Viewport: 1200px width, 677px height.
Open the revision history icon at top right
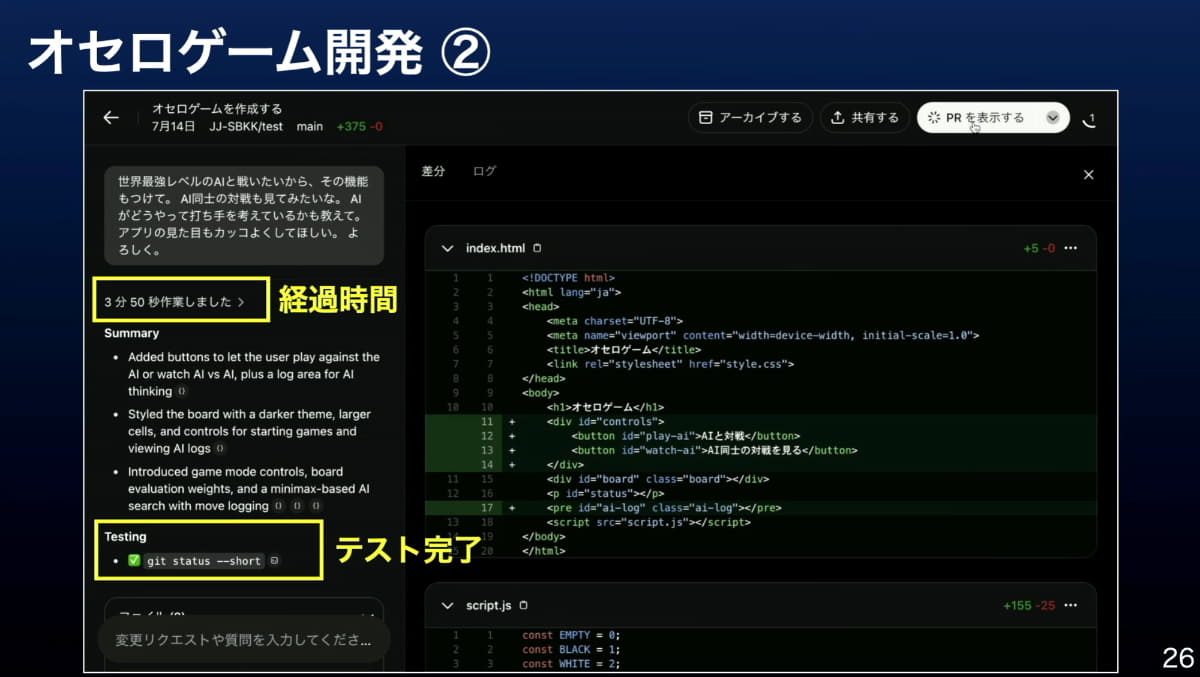[x=1090, y=118]
